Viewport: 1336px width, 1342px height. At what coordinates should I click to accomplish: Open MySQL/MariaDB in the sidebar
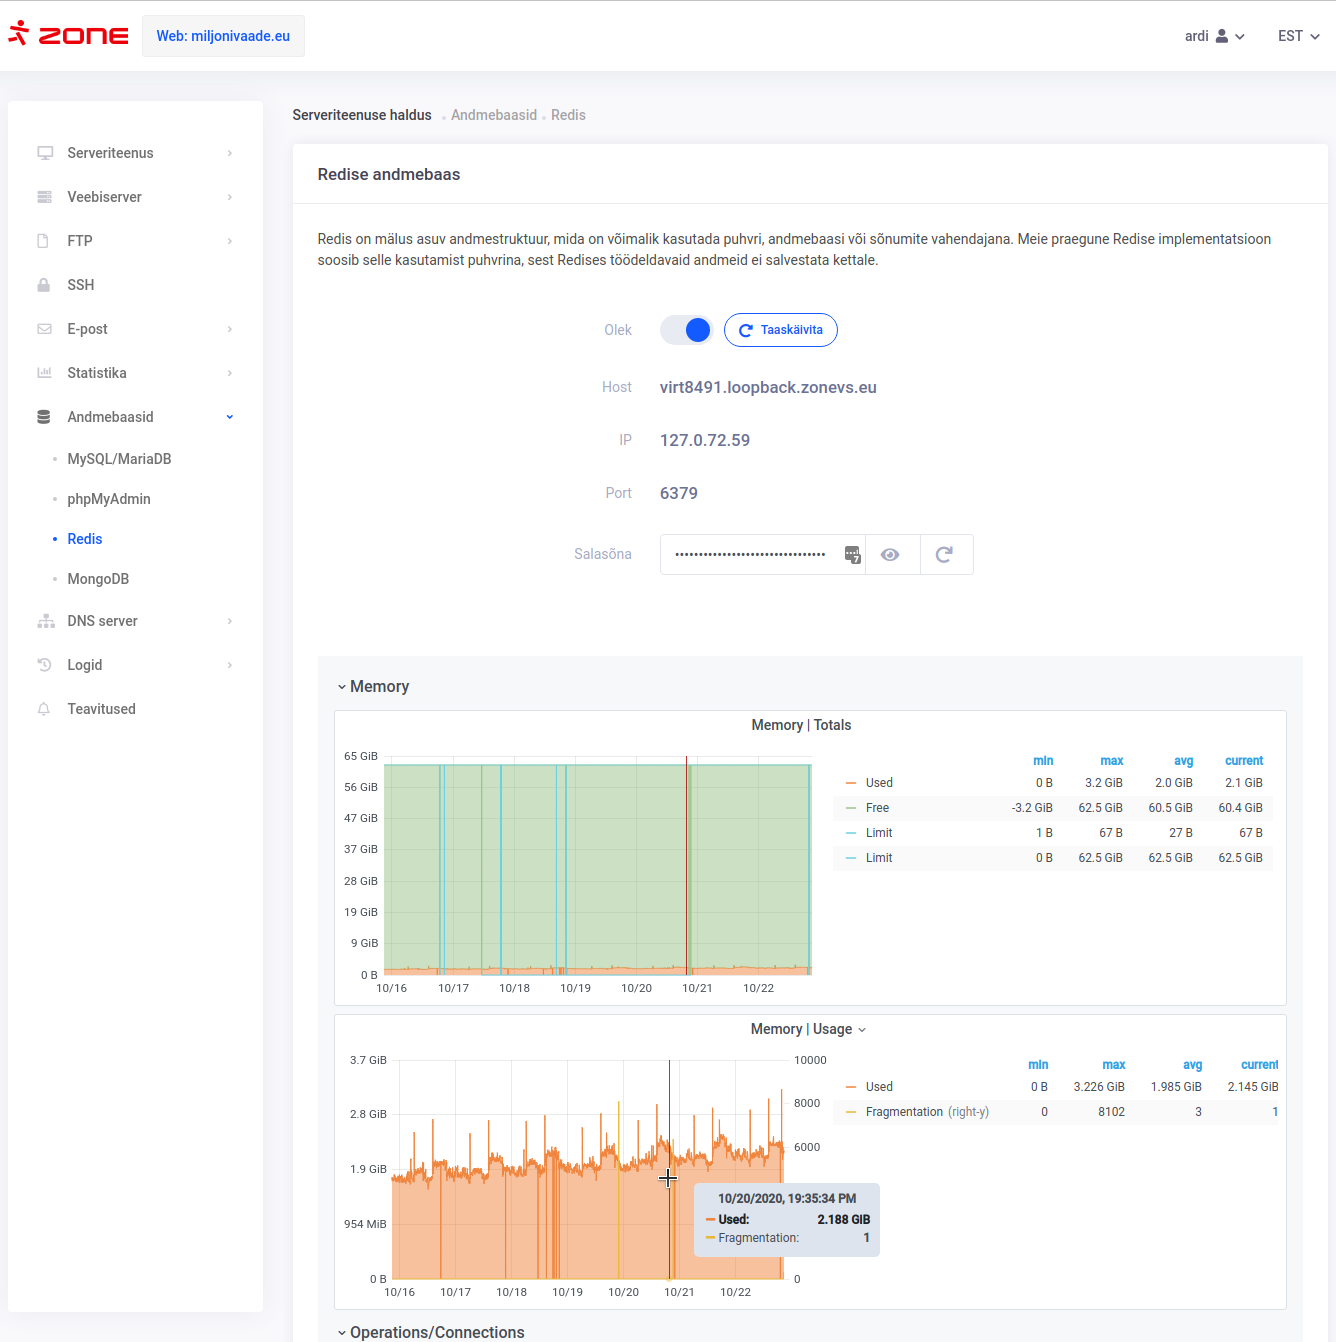[x=119, y=459]
